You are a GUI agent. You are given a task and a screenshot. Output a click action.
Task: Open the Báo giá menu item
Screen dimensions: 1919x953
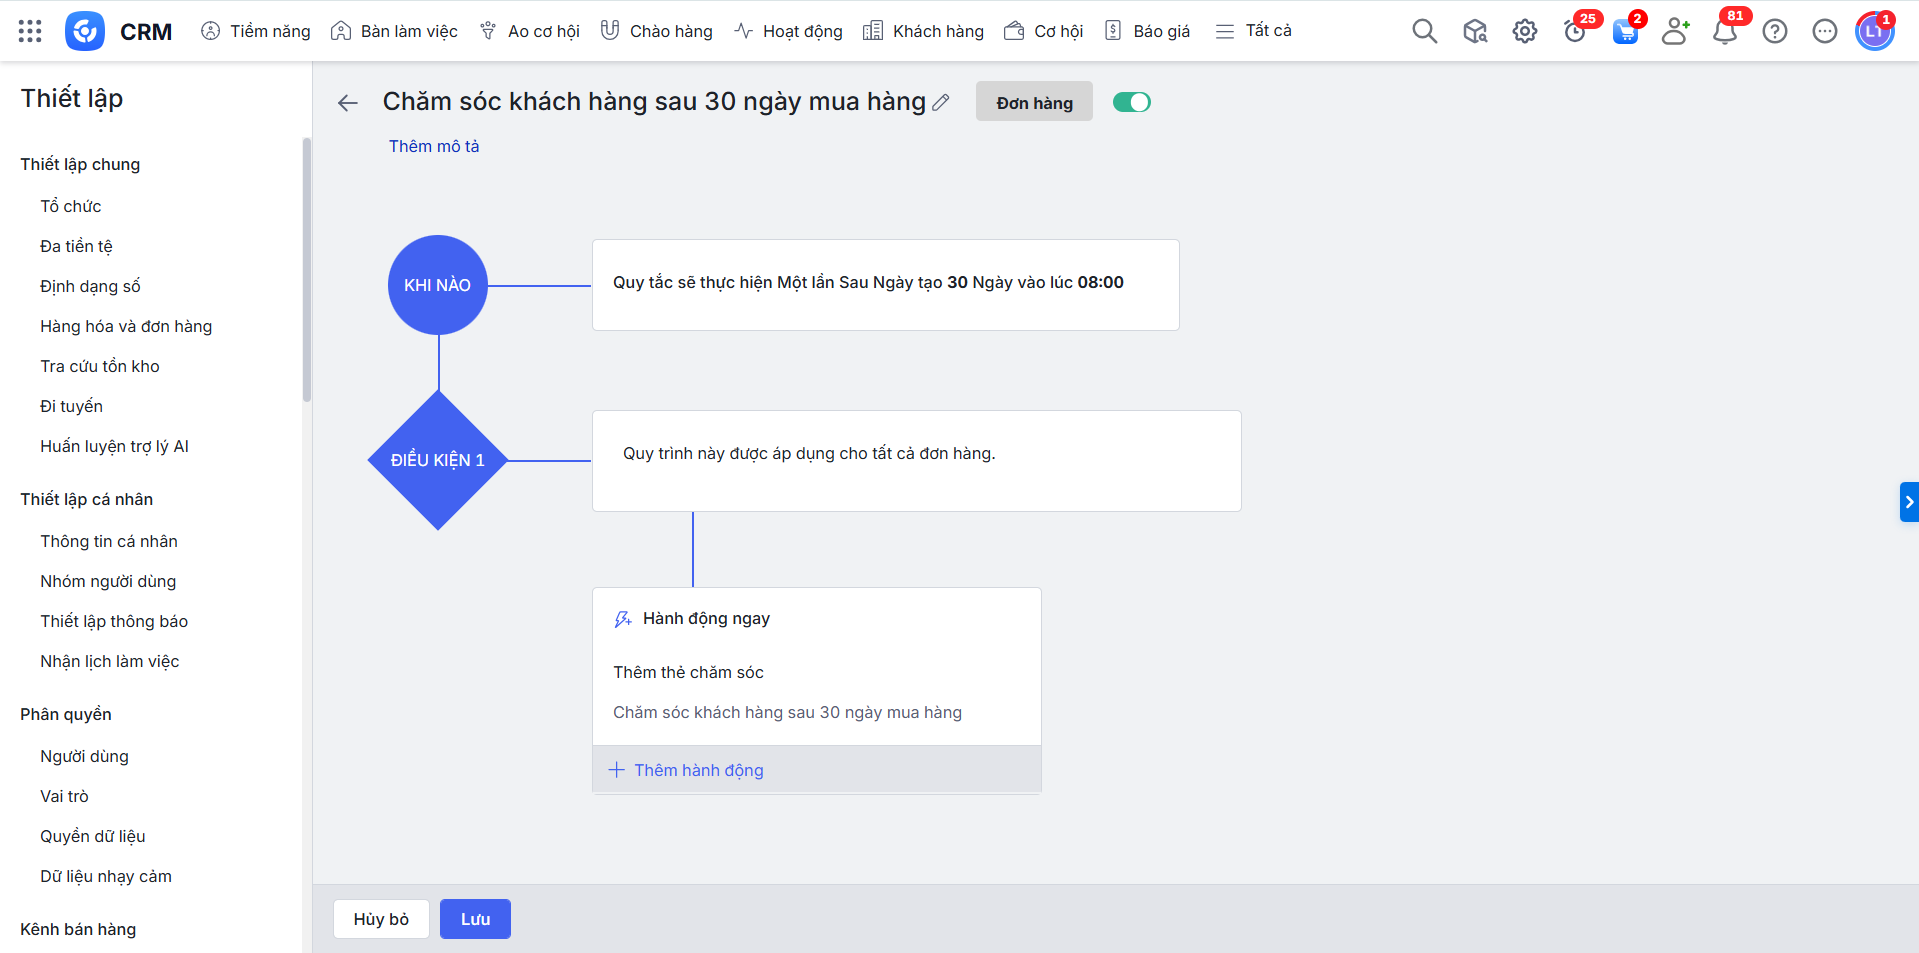coord(1147,31)
